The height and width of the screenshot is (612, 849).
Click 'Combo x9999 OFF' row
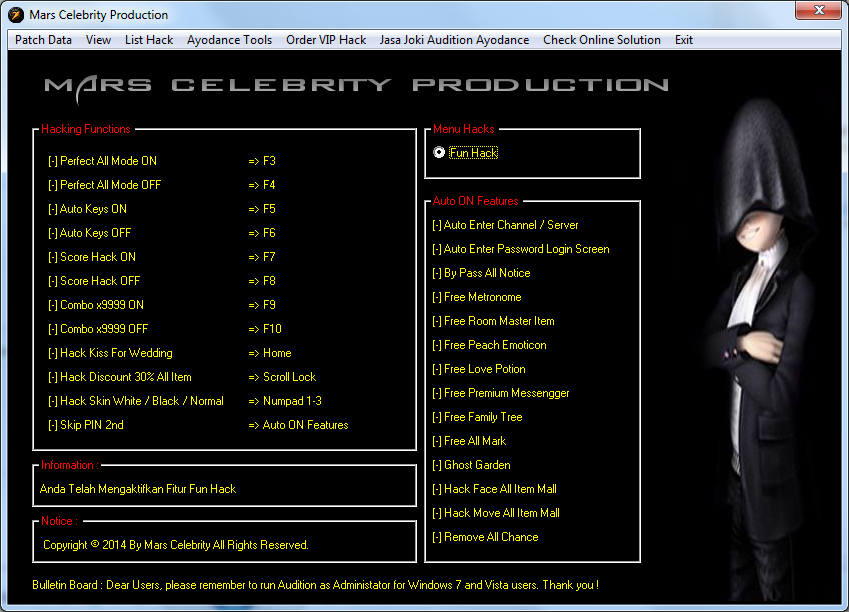click(98, 329)
